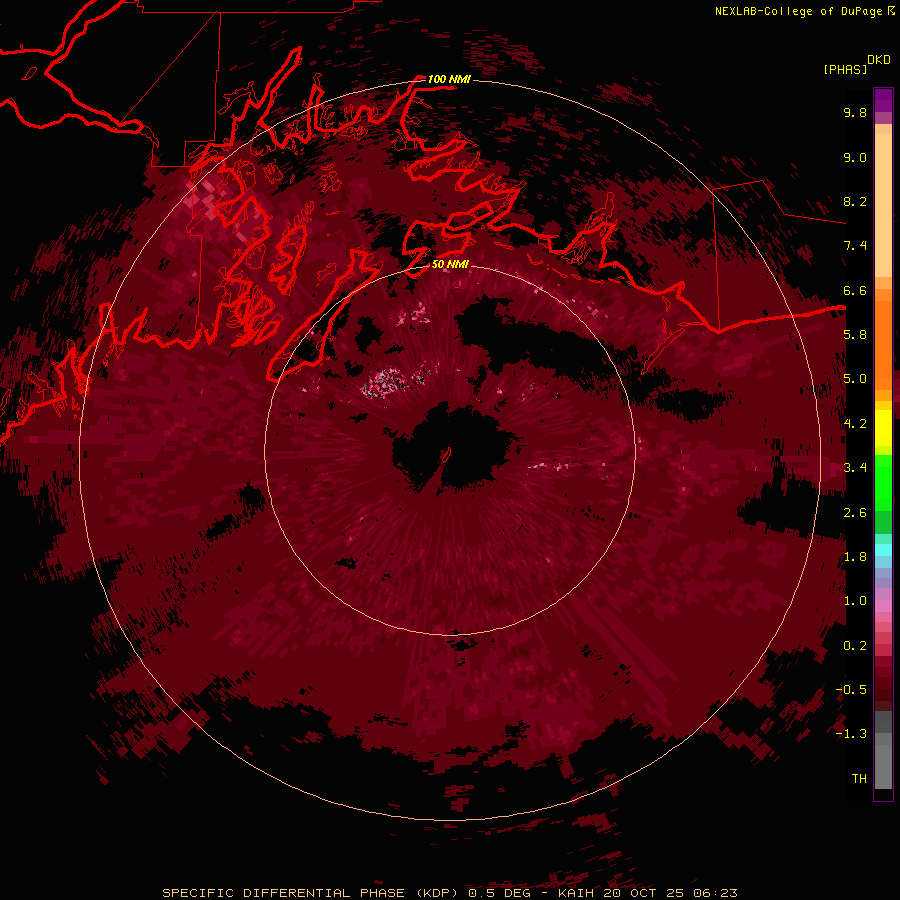This screenshot has height=900, width=900.
Task: Click the 7.4 value on color scale
Action: click(855, 246)
